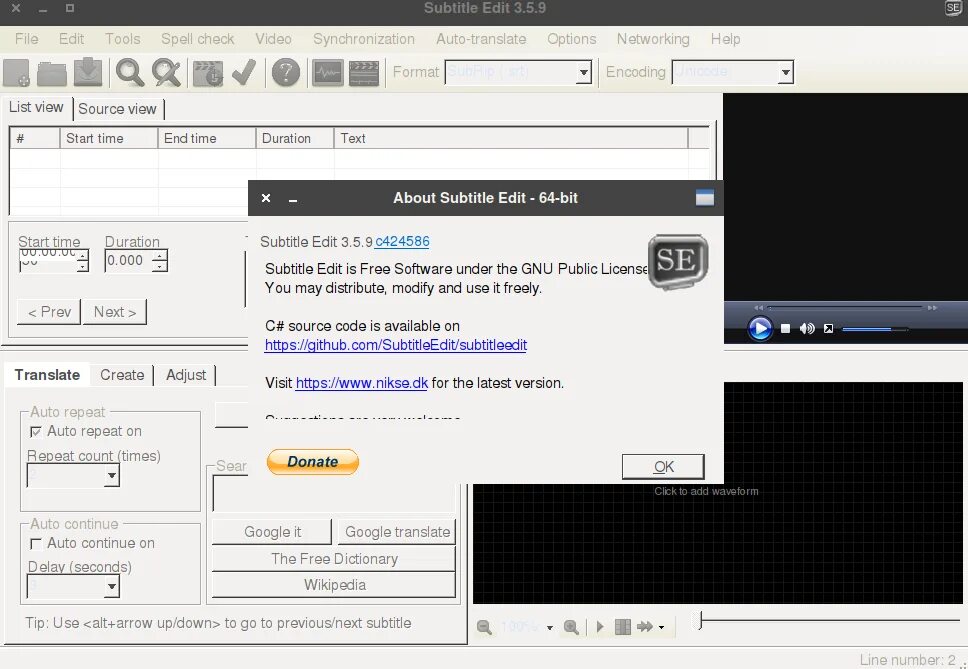Open the waveform zoom percentage dropdown

[549, 628]
